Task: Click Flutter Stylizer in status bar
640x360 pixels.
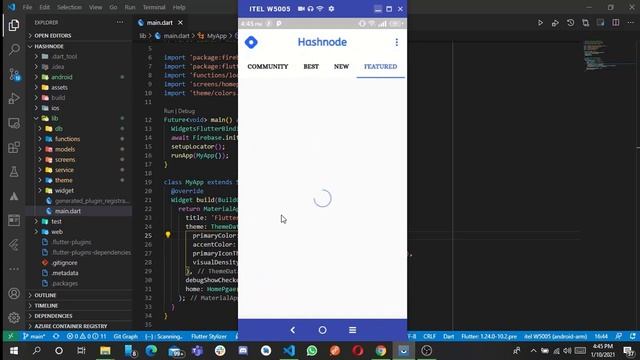Action: click(x=209, y=336)
